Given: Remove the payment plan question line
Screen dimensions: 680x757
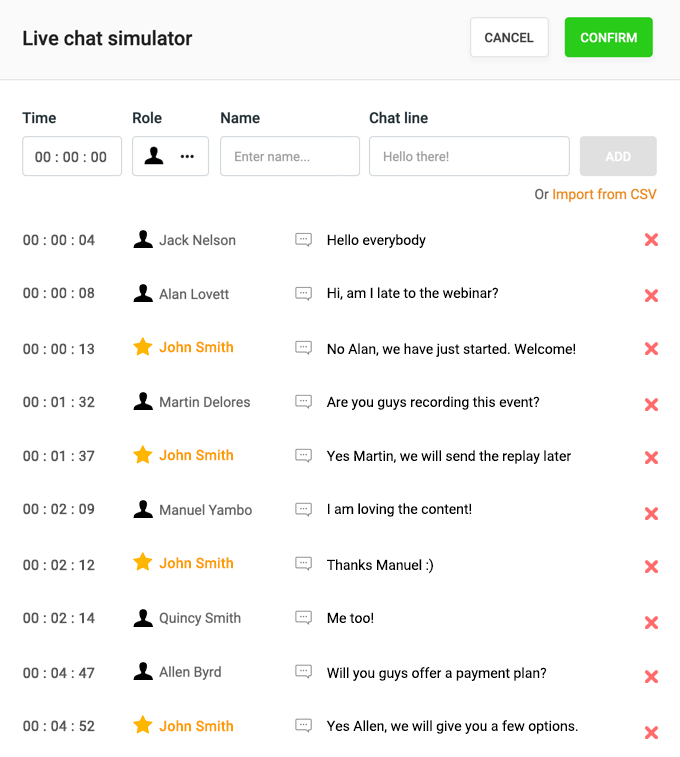Looking at the screenshot, I should click(x=651, y=677).
